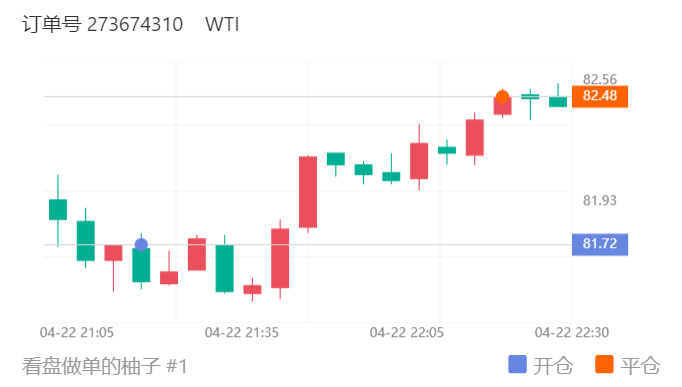Click the 04-22 22:30 time axis label

click(x=572, y=333)
